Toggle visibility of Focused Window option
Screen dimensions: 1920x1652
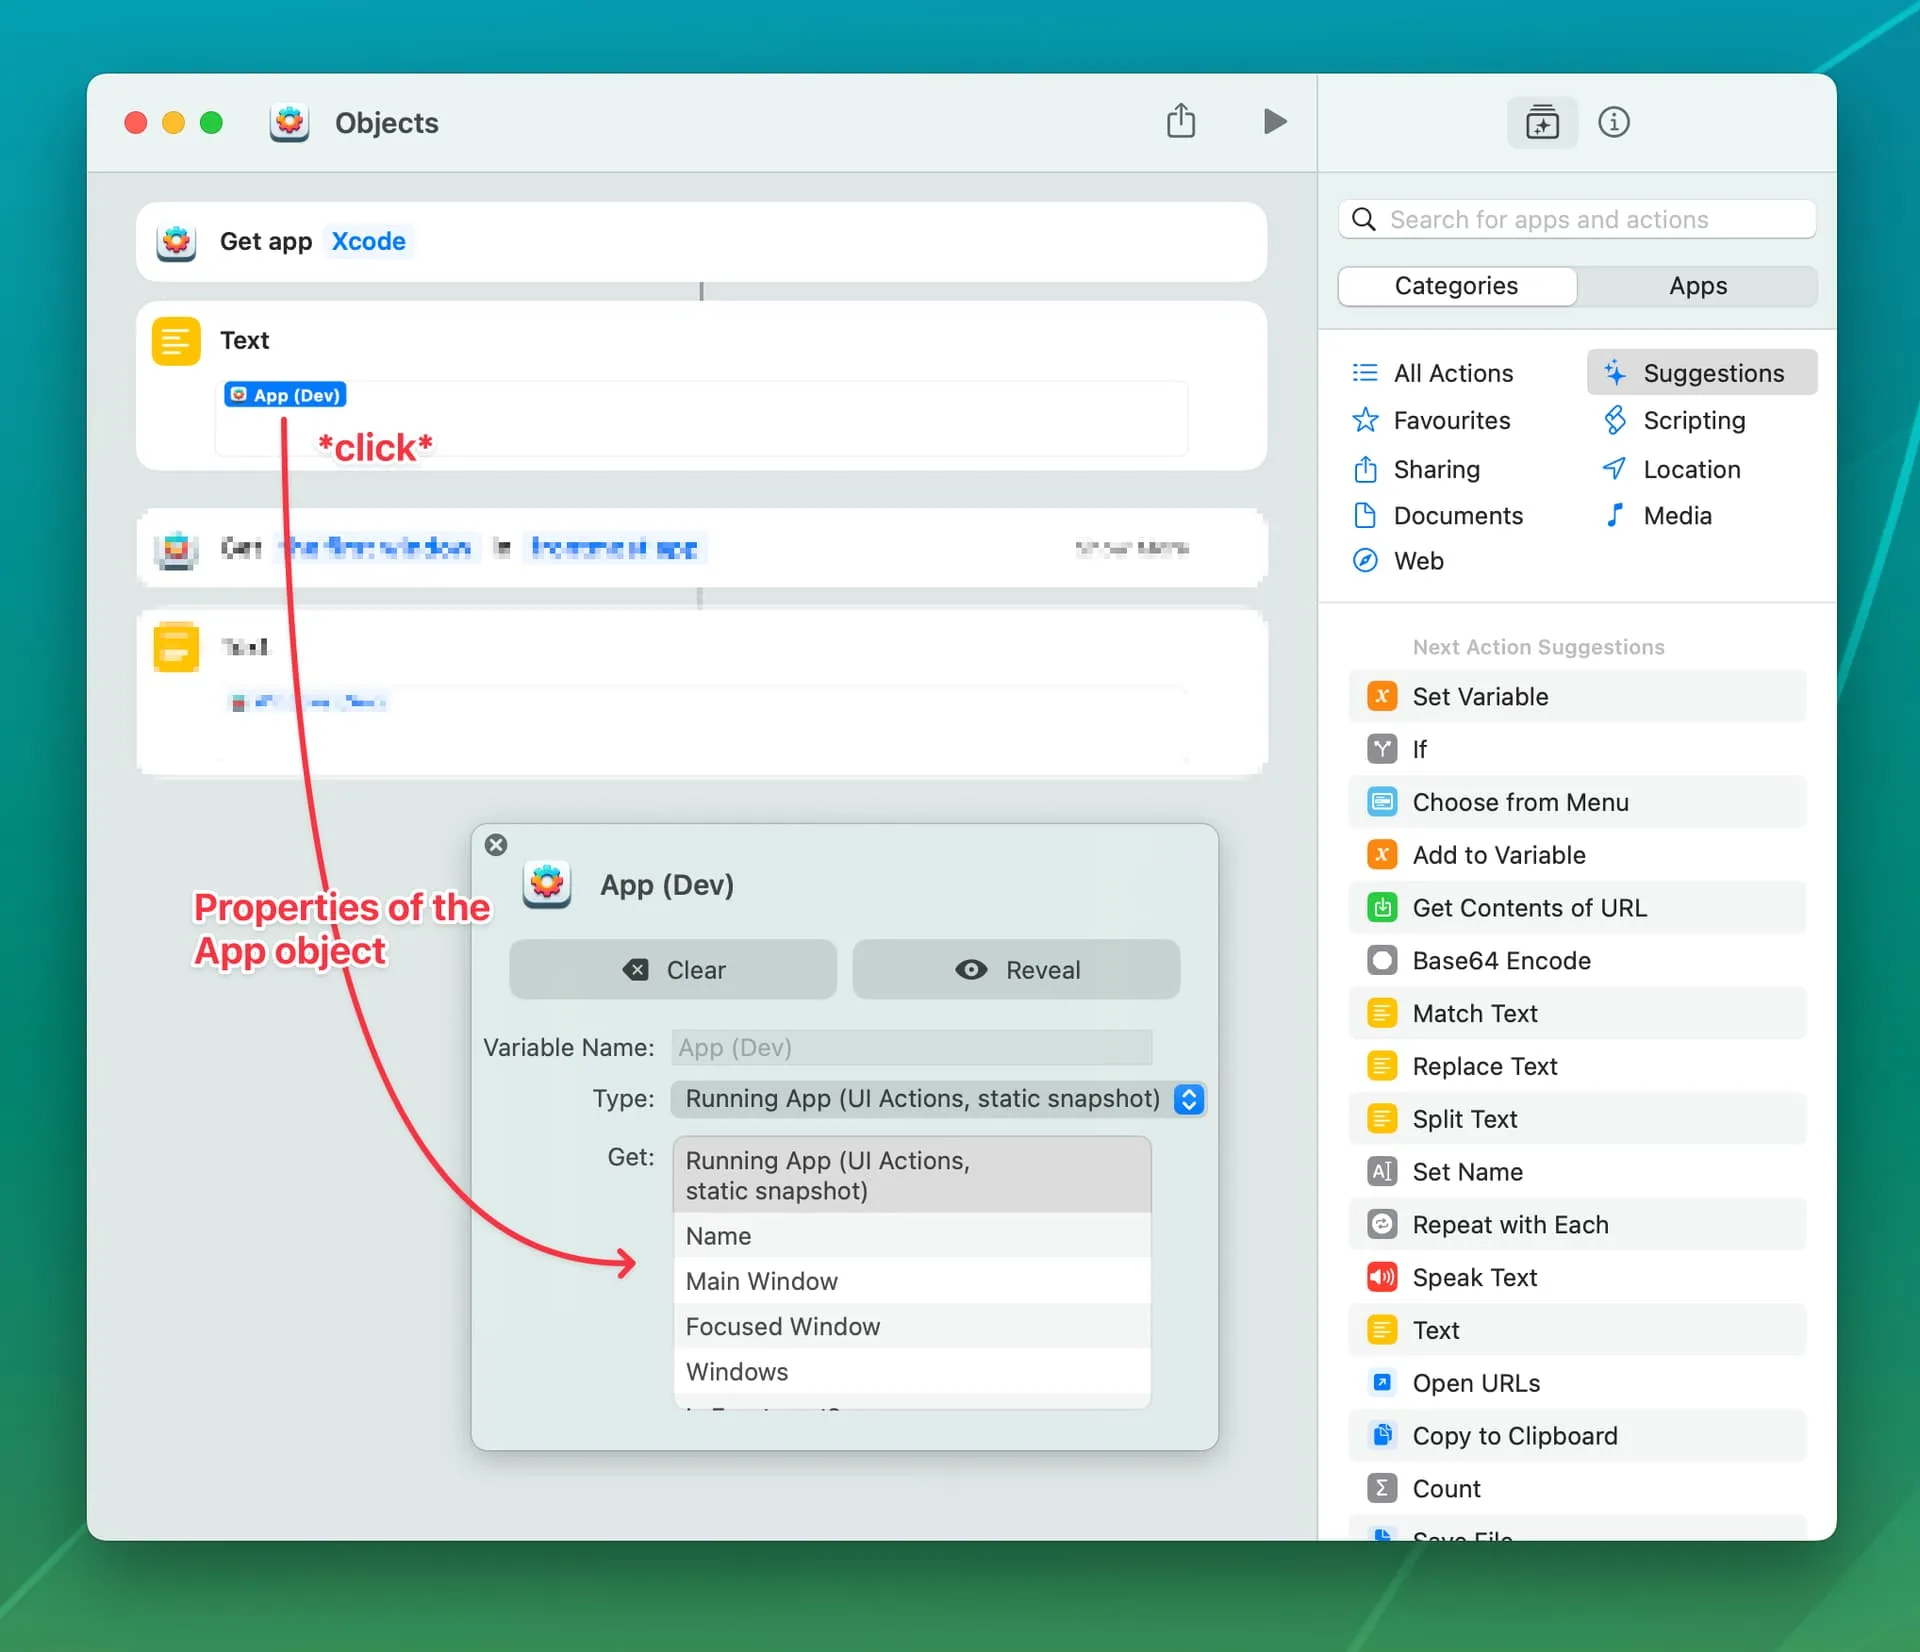click(909, 1326)
